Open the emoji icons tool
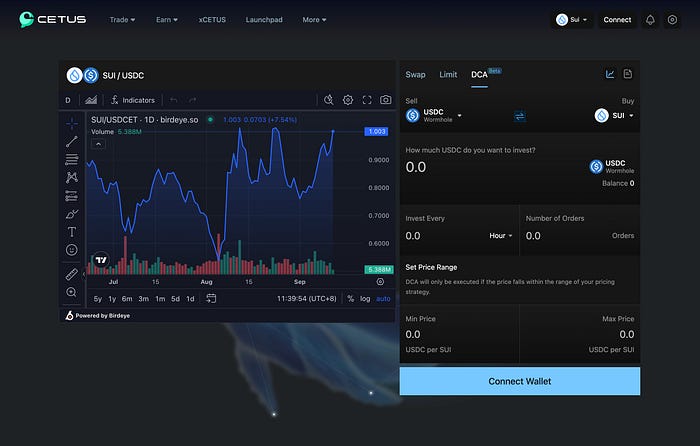700x446 pixels. tap(71, 250)
